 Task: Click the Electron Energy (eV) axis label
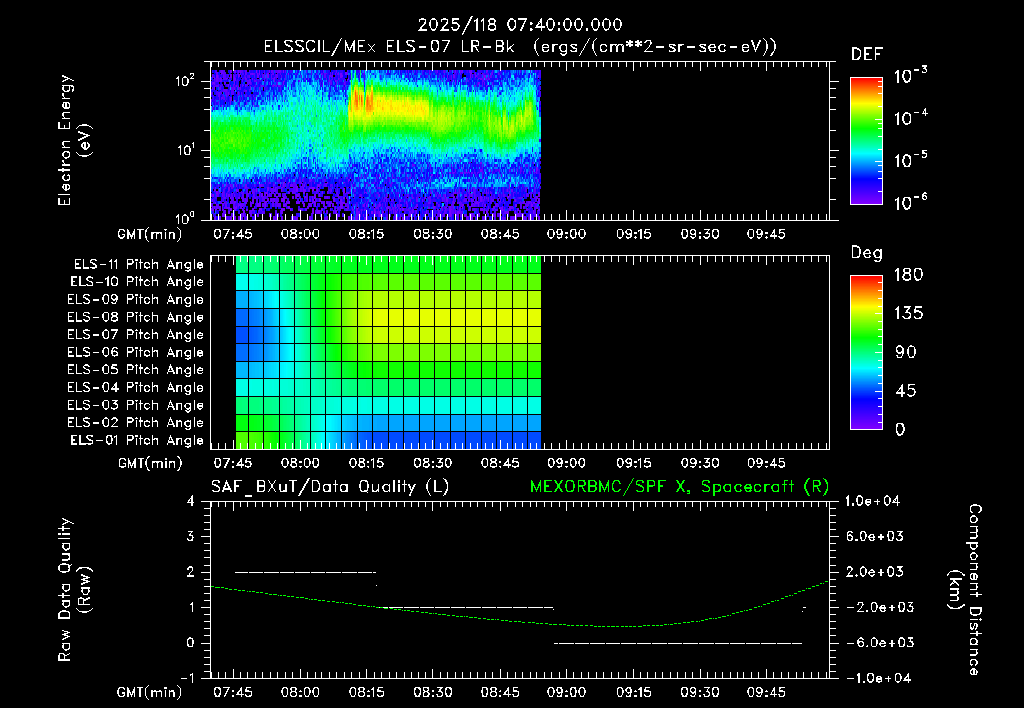pos(73,140)
